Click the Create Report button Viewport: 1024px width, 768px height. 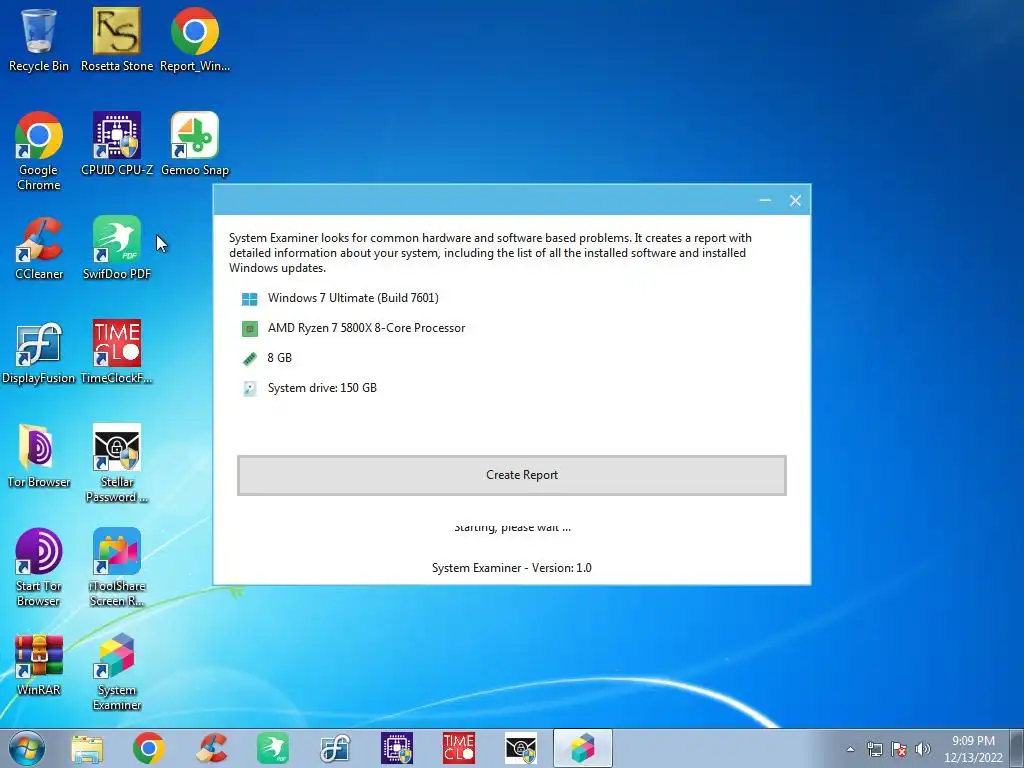coord(511,475)
